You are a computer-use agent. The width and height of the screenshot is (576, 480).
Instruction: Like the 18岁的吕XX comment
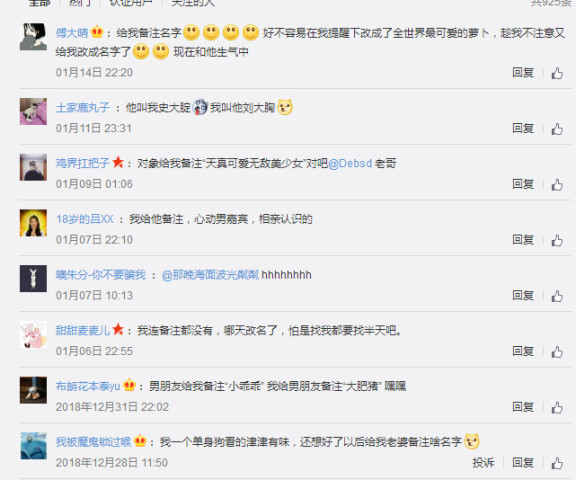pos(557,241)
